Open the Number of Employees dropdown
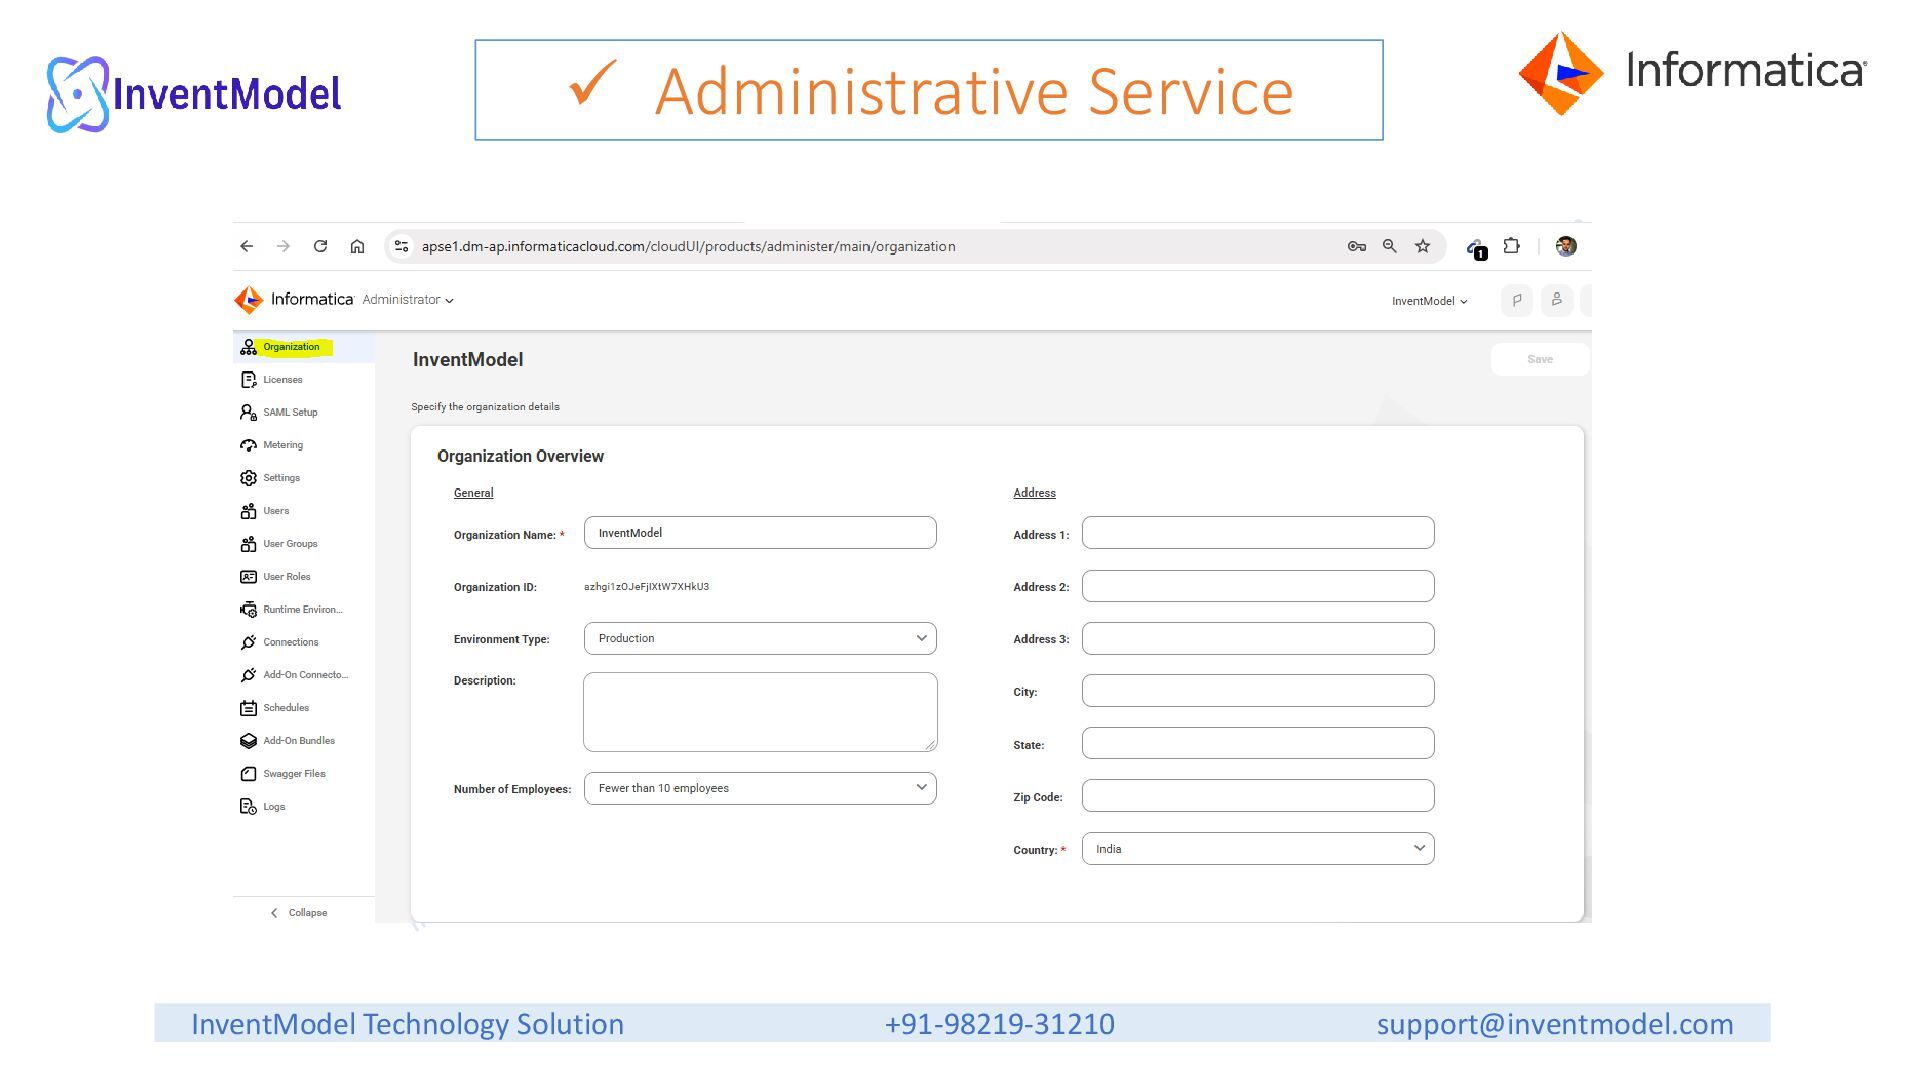This screenshot has height=1080, width=1920. point(760,788)
